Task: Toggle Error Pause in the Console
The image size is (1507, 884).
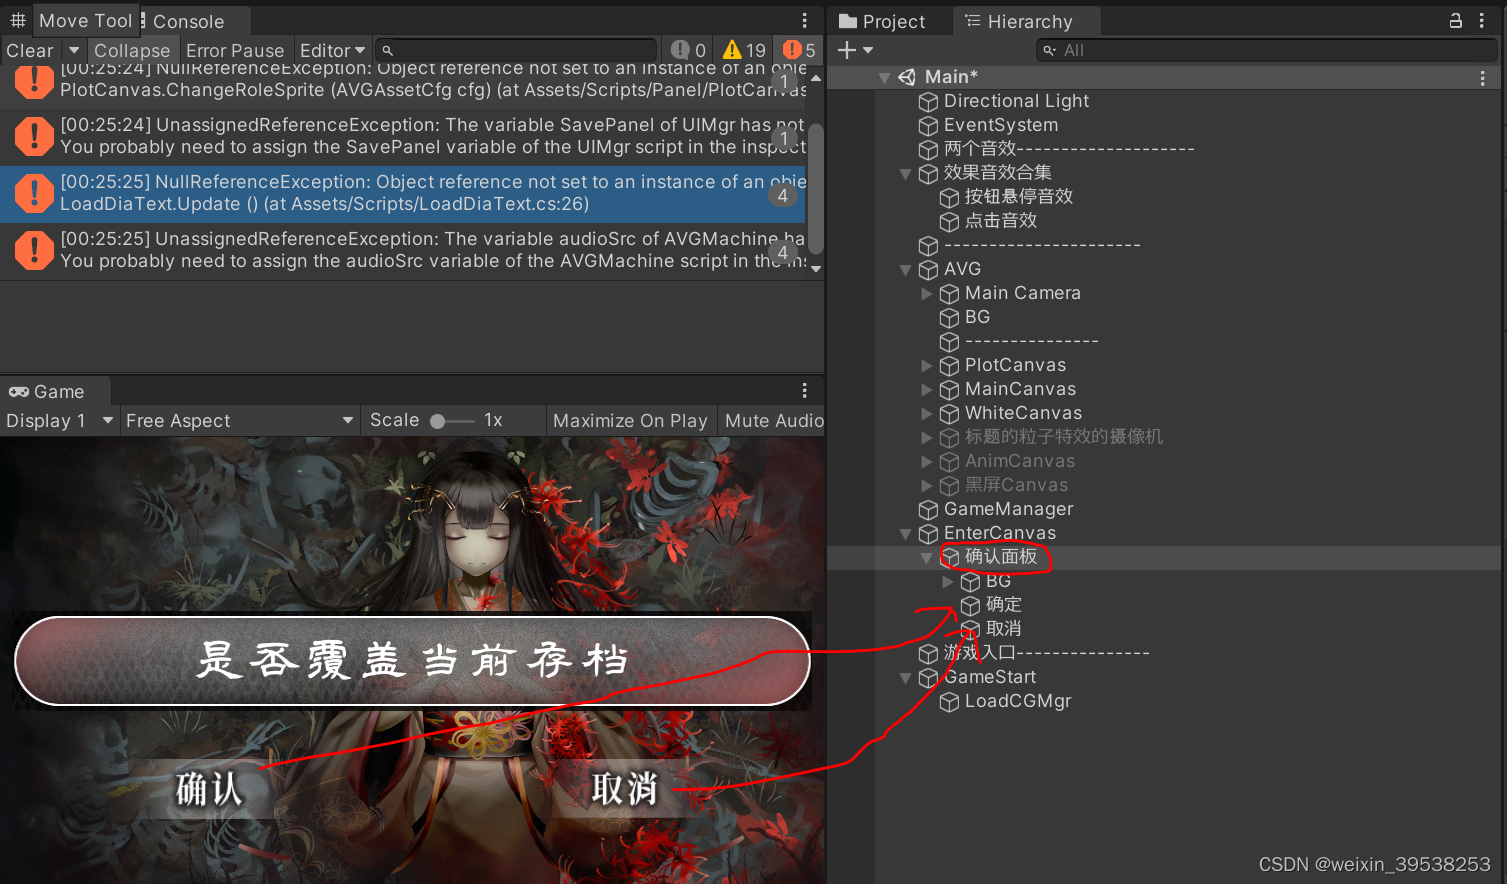Action: tap(235, 50)
